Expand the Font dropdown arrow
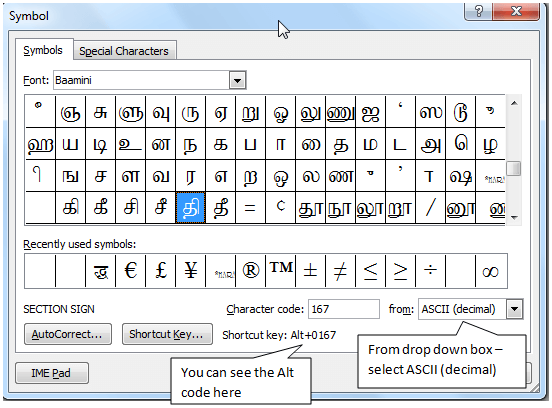Viewport: 552px width, 408px height. [238, 80]
